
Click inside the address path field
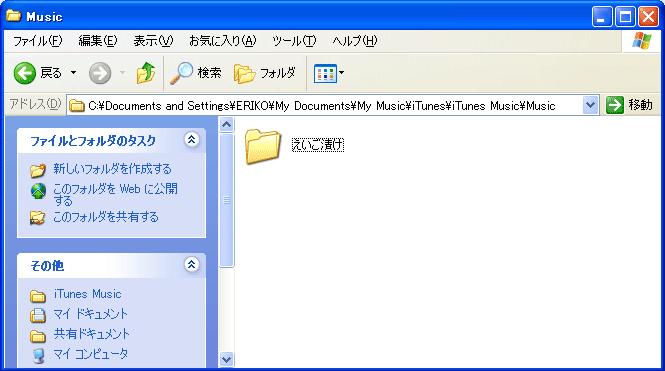pyautogui.click(x=333, y=106)
